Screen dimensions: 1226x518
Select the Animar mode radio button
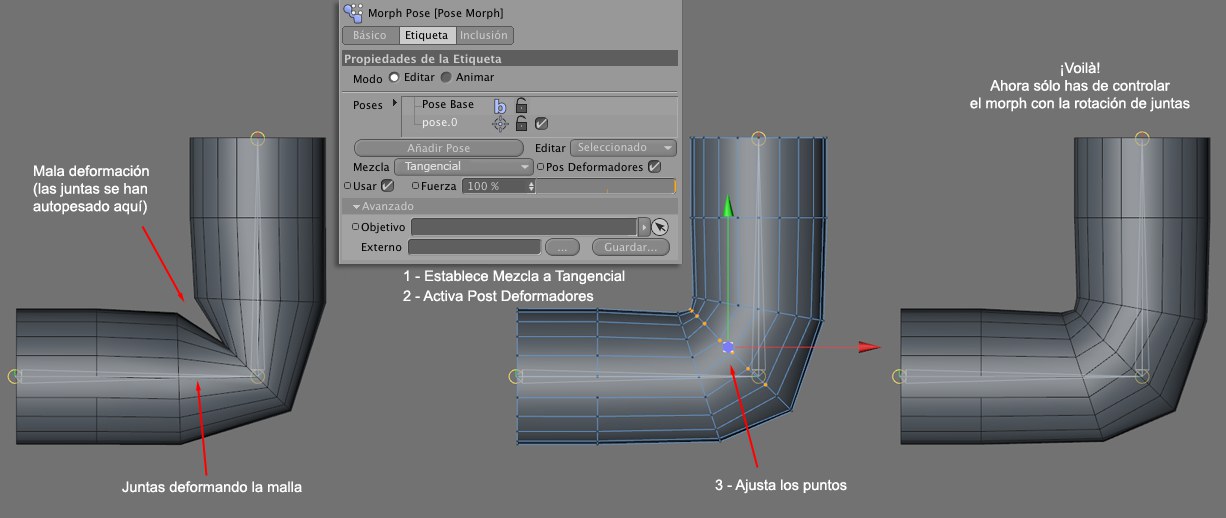click(446, 77)
